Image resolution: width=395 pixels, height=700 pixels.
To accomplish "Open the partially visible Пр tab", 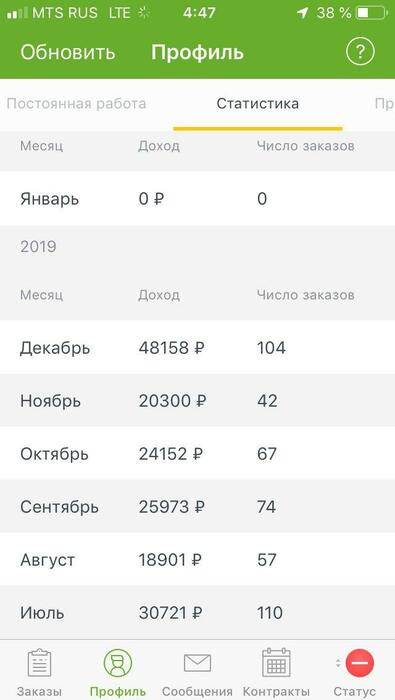I will click(x=384, y=104).
